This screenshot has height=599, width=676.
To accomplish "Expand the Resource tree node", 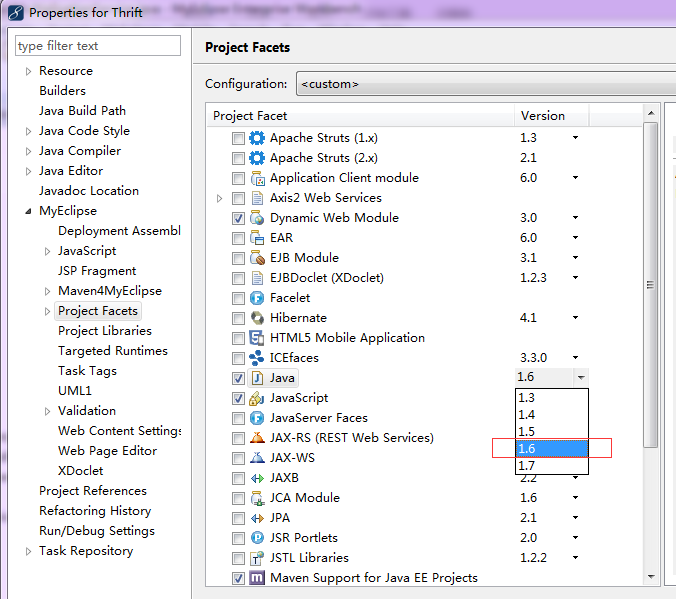I will (x=28, y=71).
